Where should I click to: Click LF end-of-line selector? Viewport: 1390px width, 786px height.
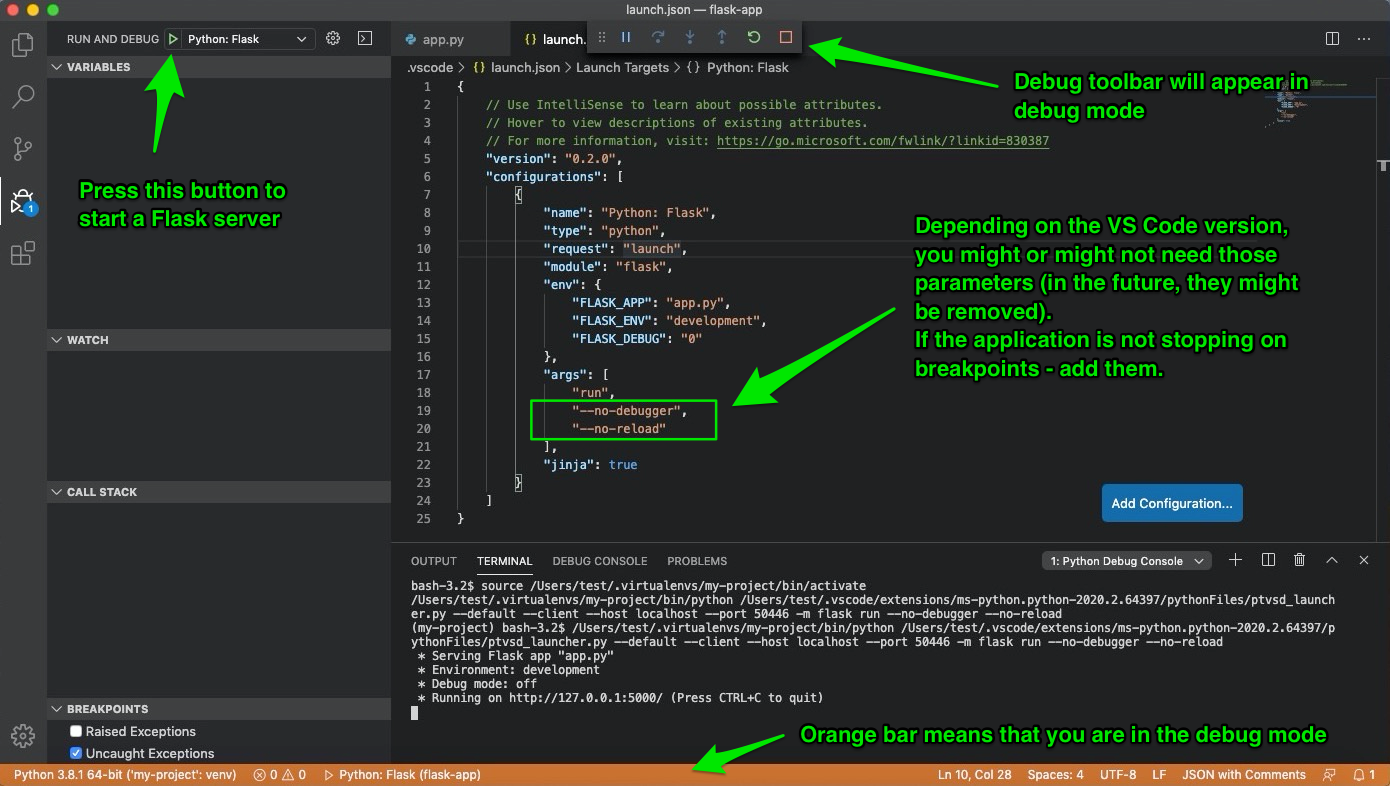point(1159,775)
